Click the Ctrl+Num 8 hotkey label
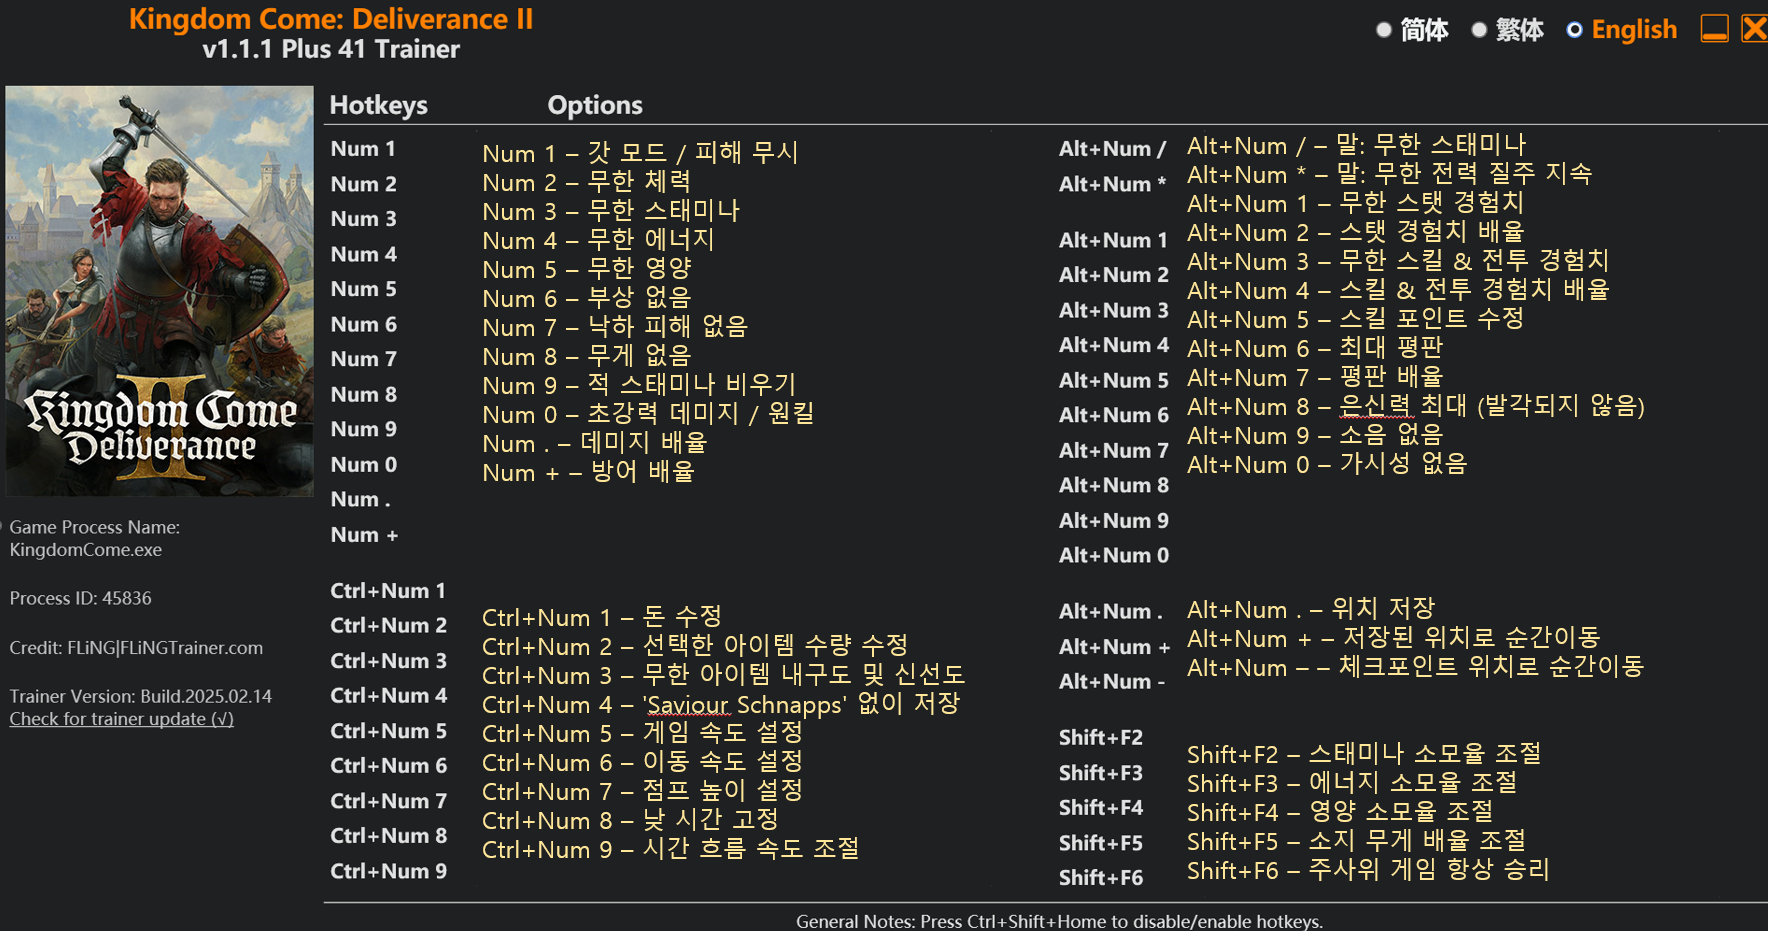 [x=388, y=836]
